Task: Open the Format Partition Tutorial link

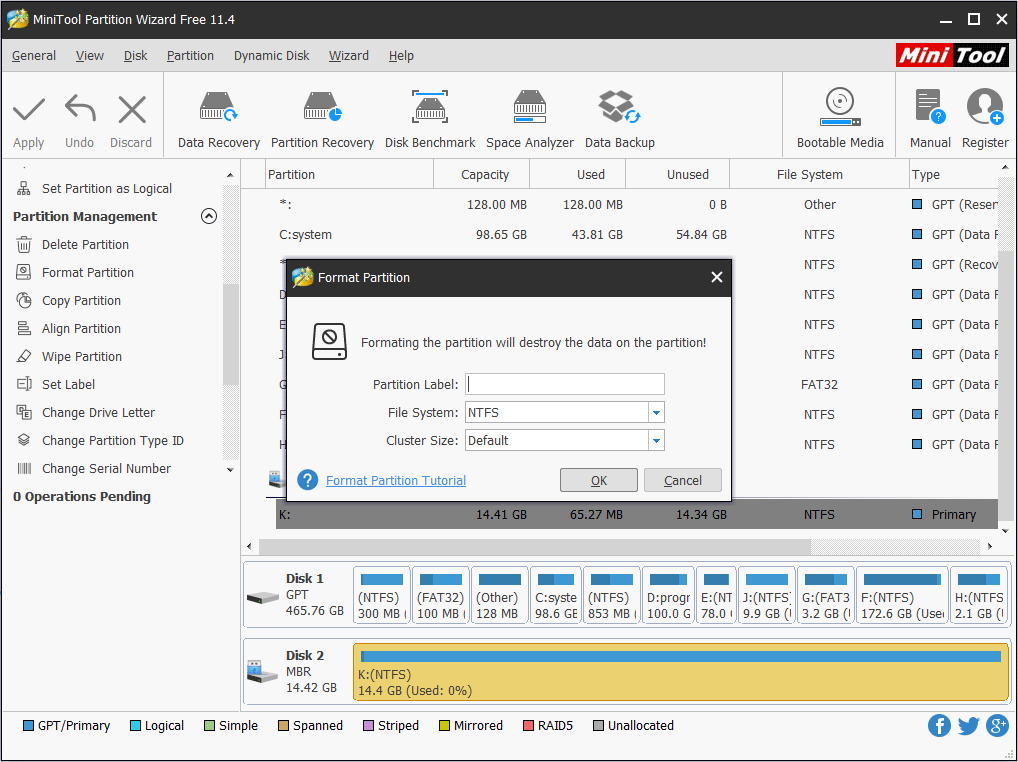Action: pos(396,480)
